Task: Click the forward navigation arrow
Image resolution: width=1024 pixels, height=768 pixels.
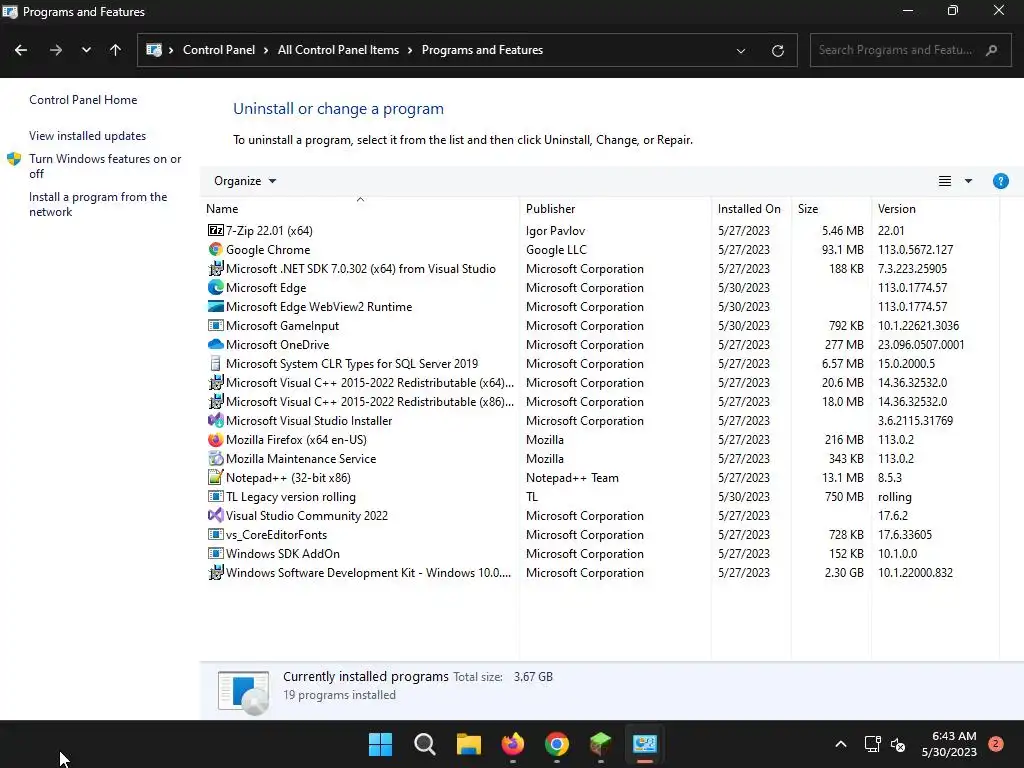Action: coord(56,50)
